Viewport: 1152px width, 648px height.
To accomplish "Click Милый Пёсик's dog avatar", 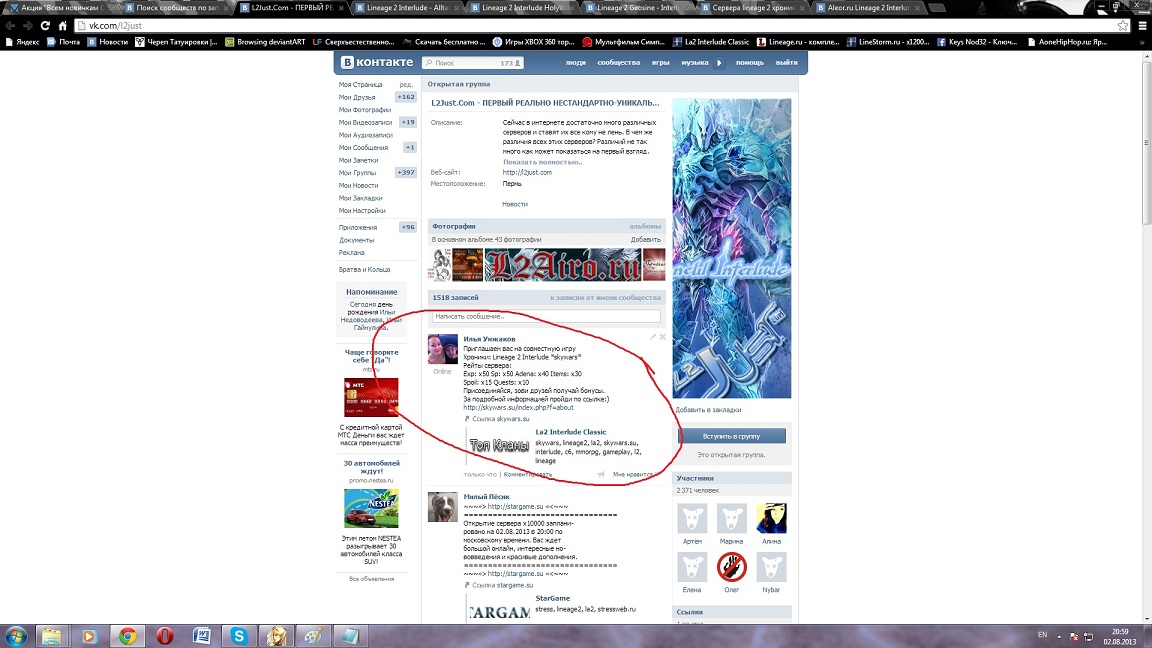I will [442, 507].
